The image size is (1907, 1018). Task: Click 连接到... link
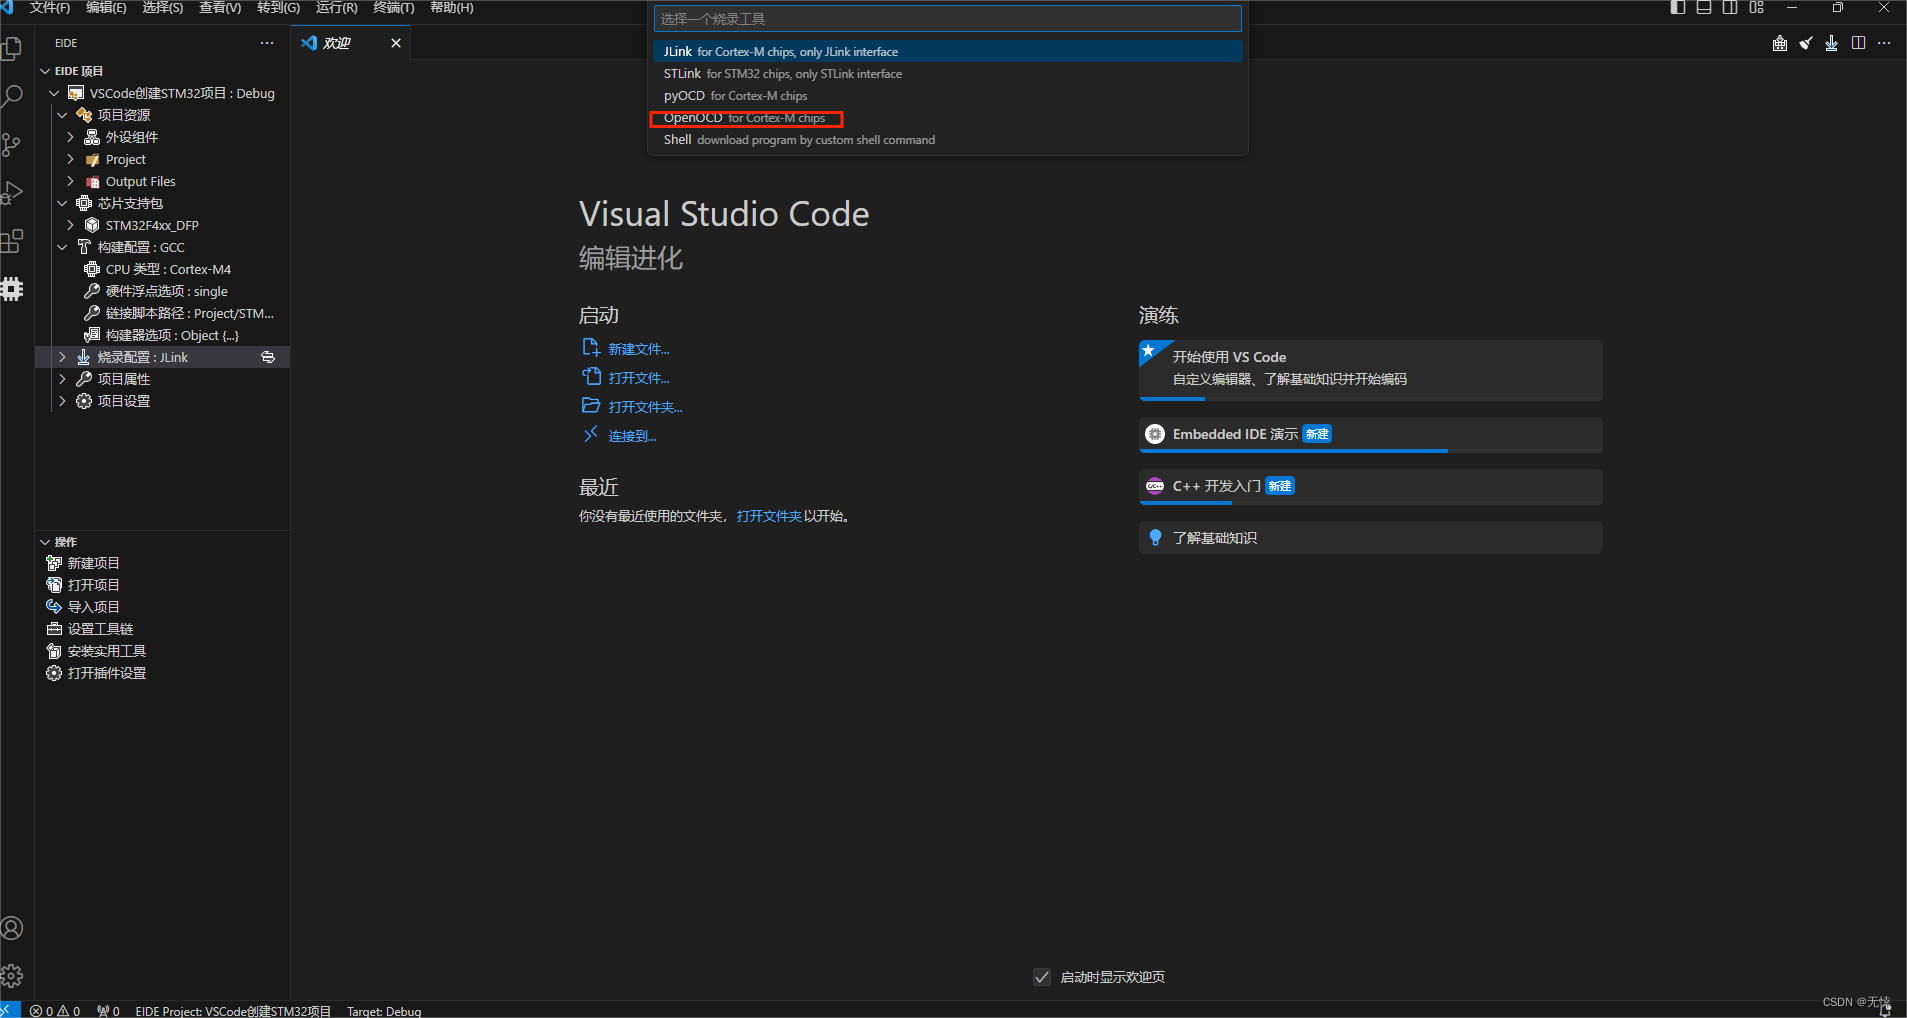coord(632,436)
